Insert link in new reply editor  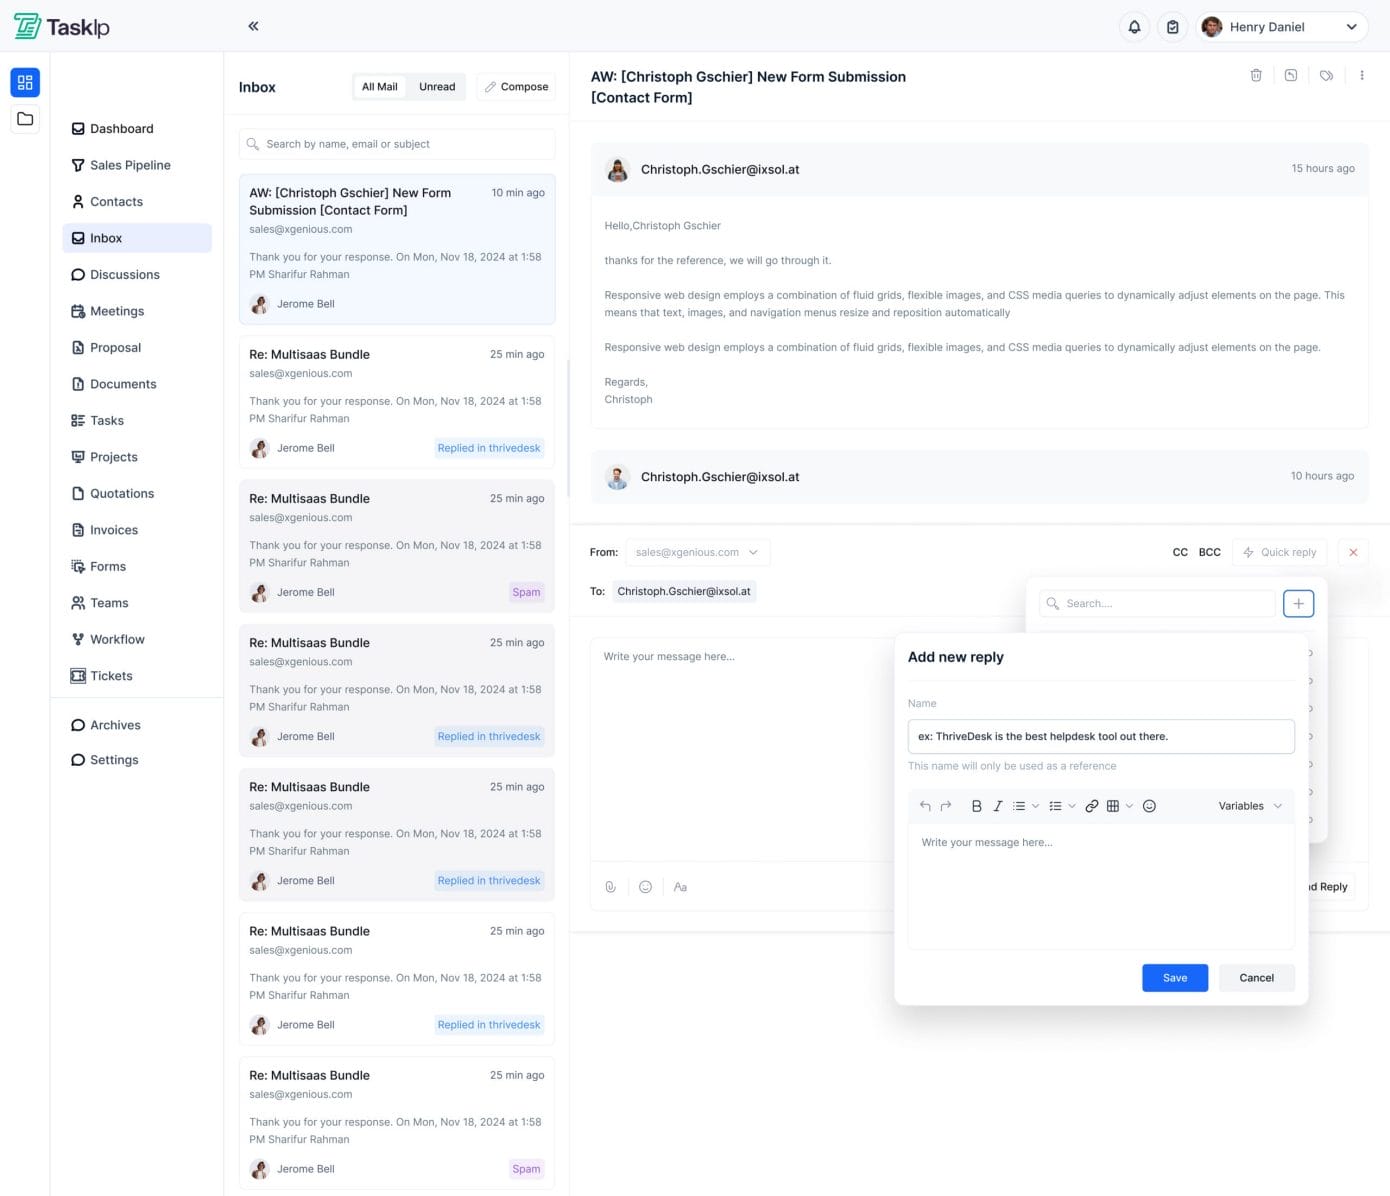(1092, 806)
